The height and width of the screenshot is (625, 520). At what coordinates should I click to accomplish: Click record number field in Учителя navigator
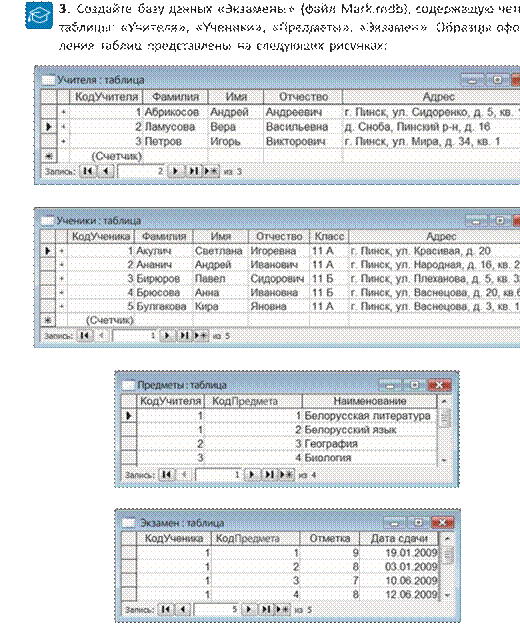[141, 171]
